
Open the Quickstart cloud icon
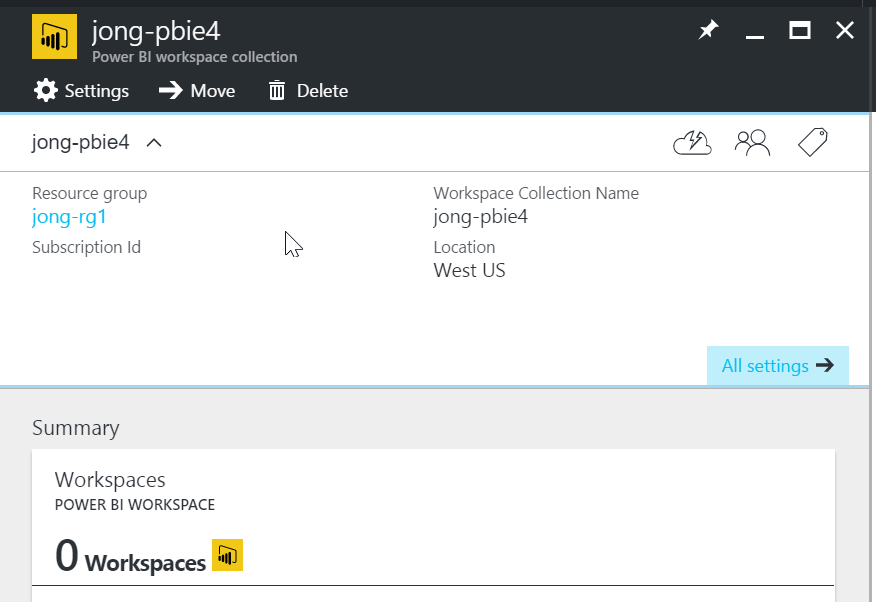pos(692,142)
